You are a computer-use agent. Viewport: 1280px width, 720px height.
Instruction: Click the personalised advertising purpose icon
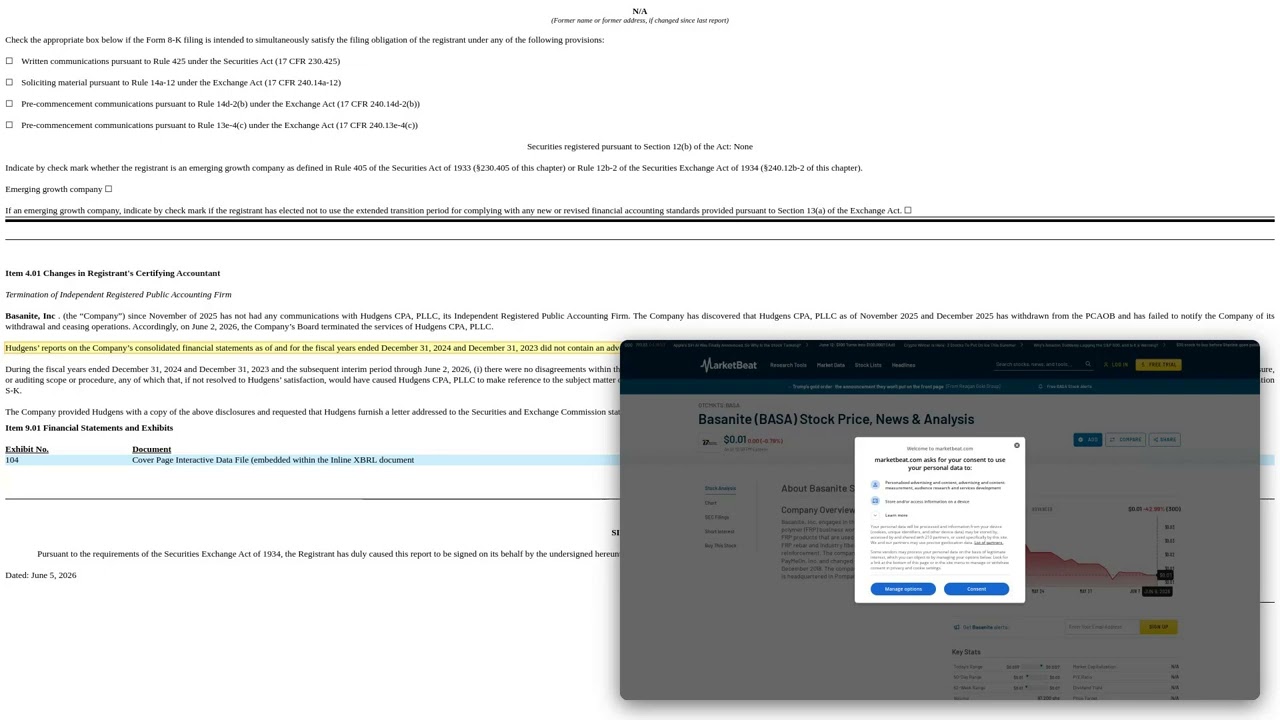tap(875, 485)
